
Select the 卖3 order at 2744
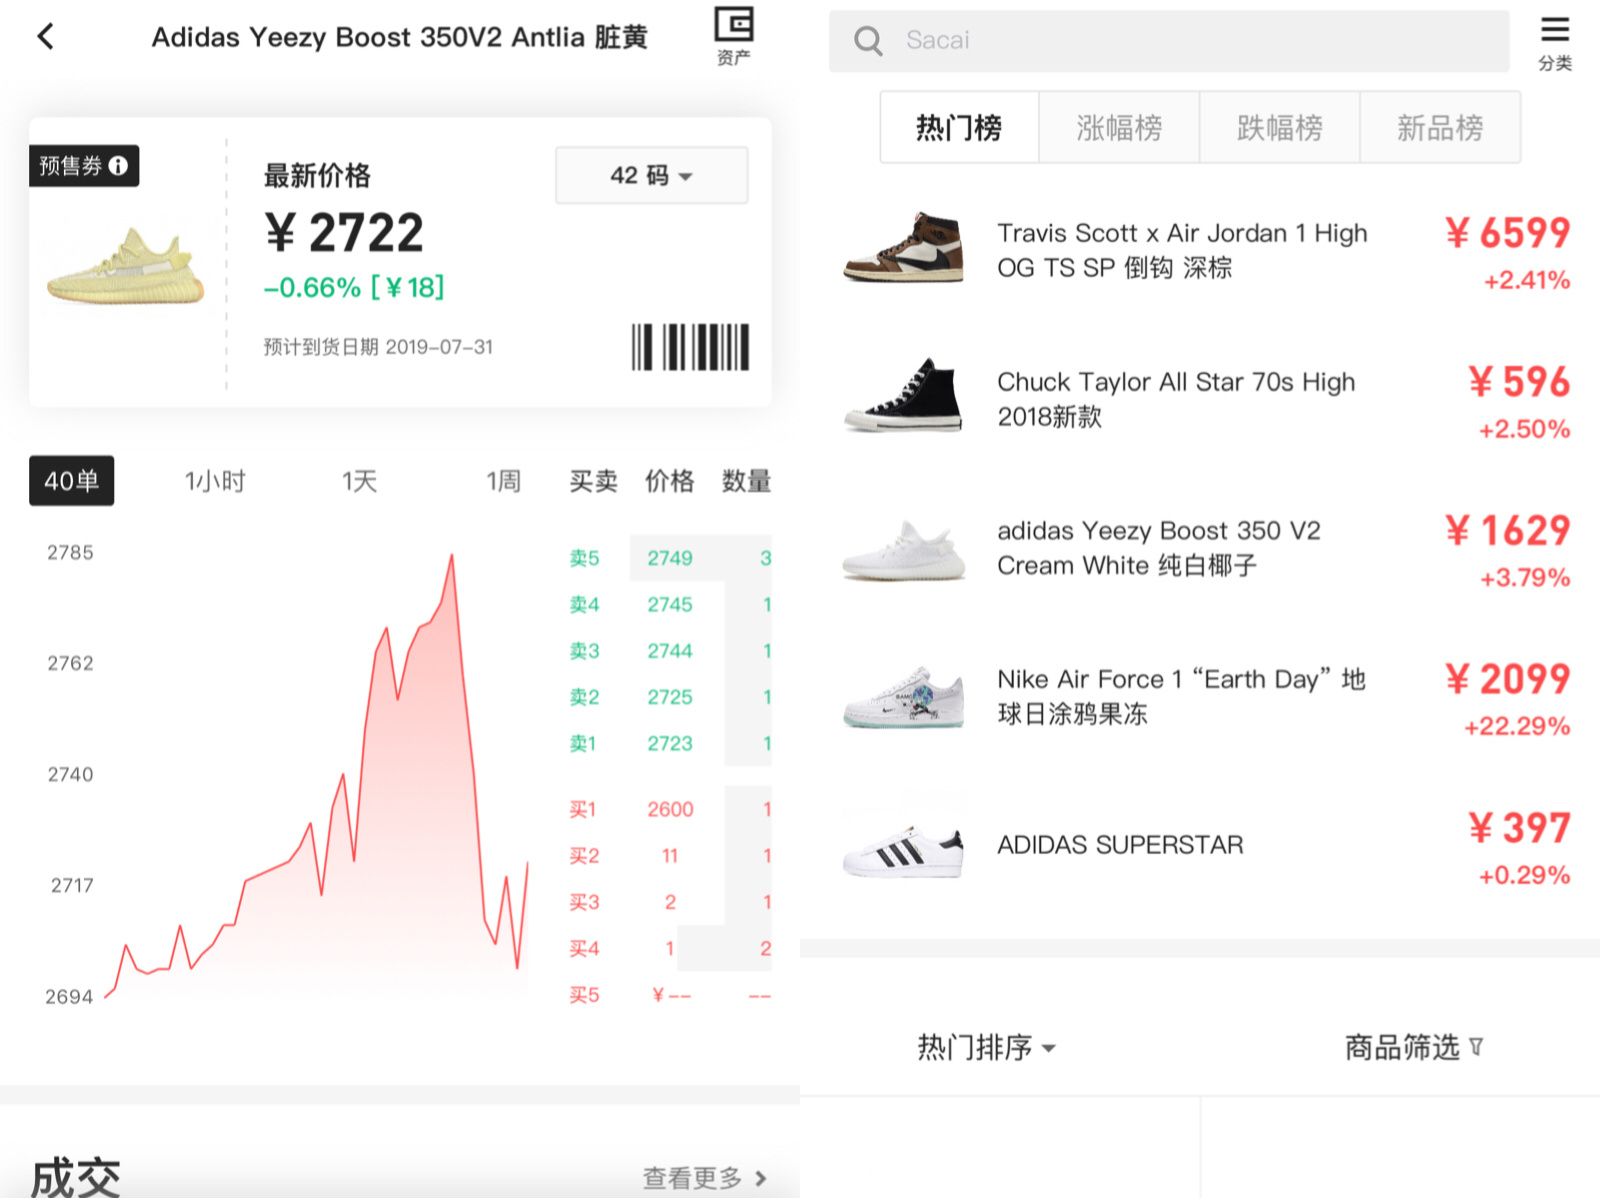tap(670, 651)
